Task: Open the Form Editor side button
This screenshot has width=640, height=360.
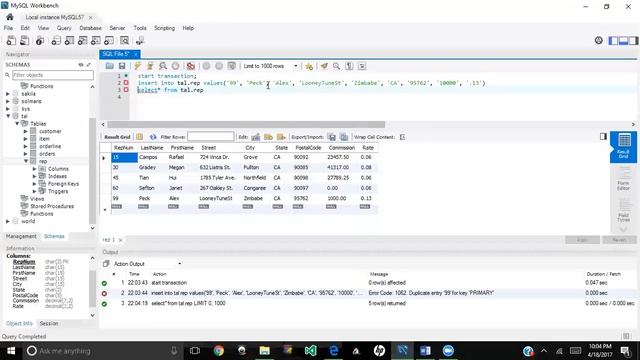Action: (x=623, y=179)
